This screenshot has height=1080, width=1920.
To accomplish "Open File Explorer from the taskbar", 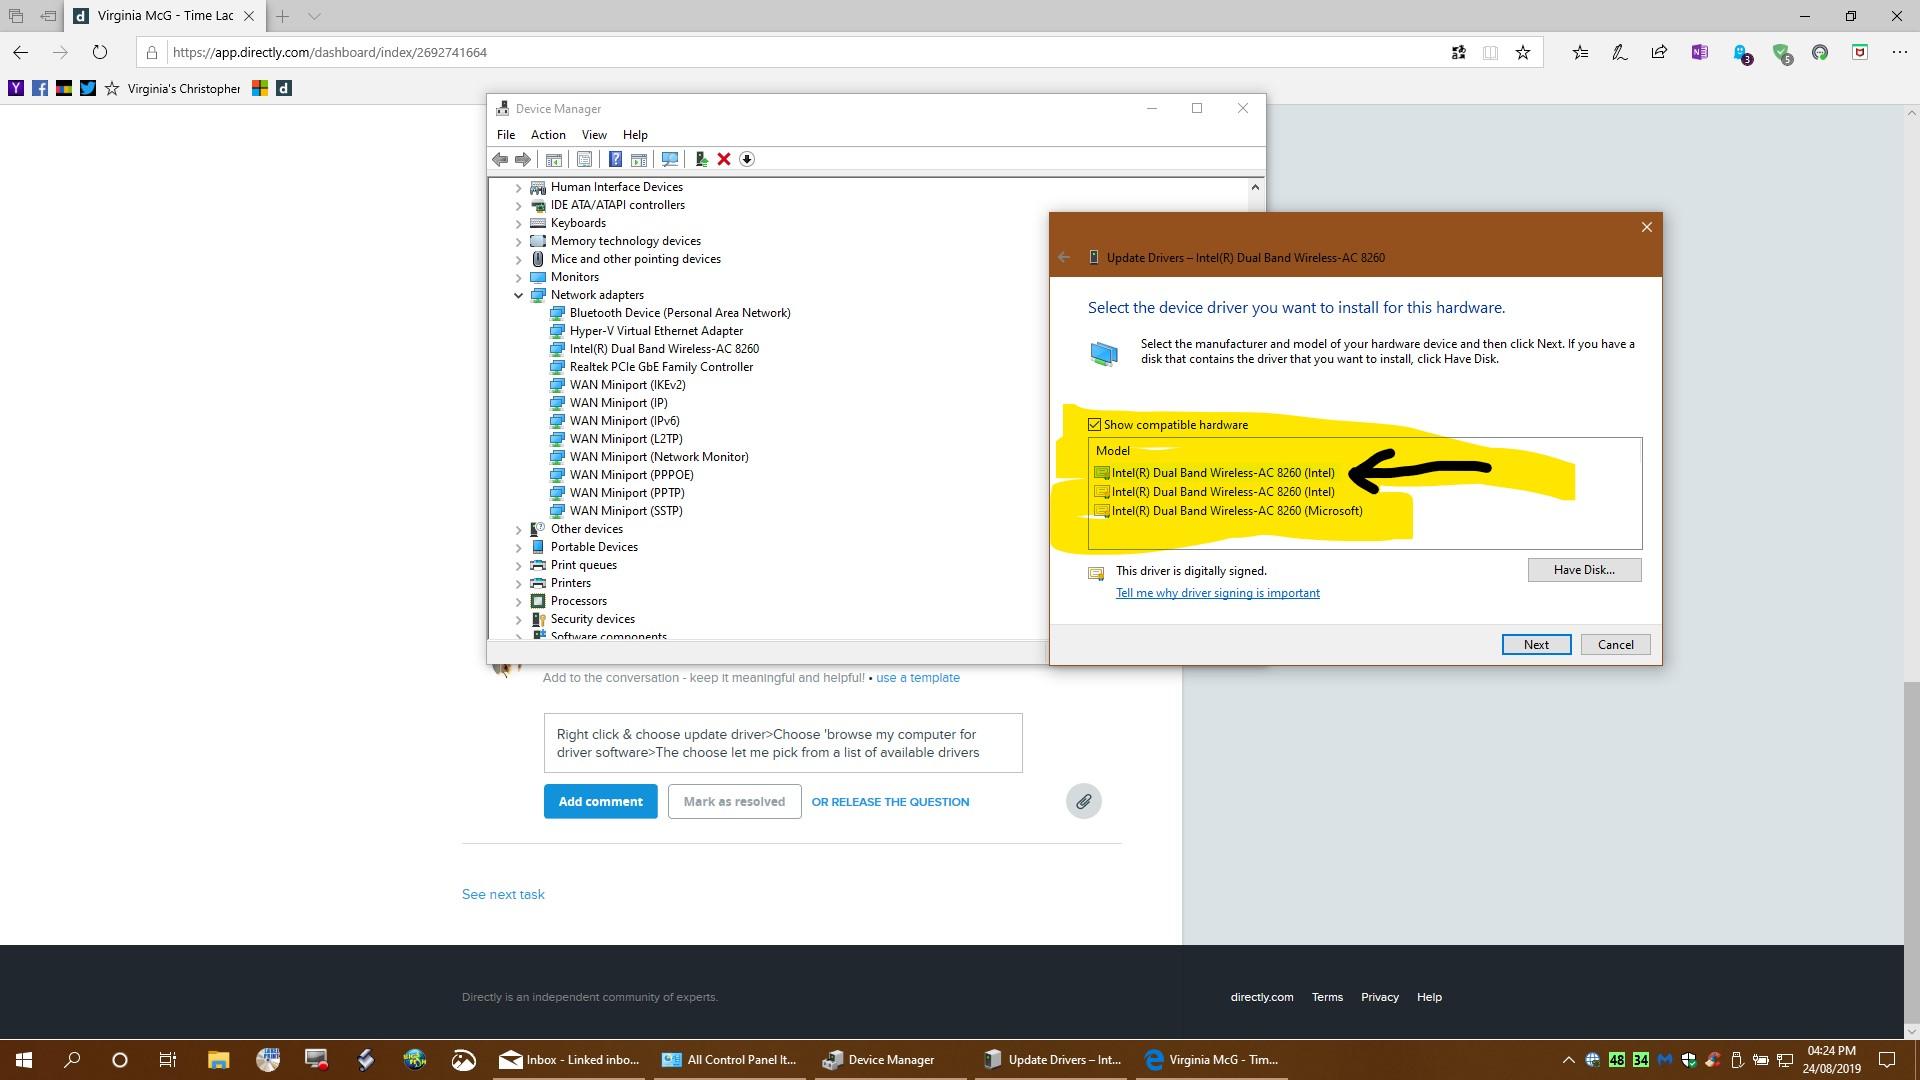I will pyautogui.click(x=218, y=1060).
